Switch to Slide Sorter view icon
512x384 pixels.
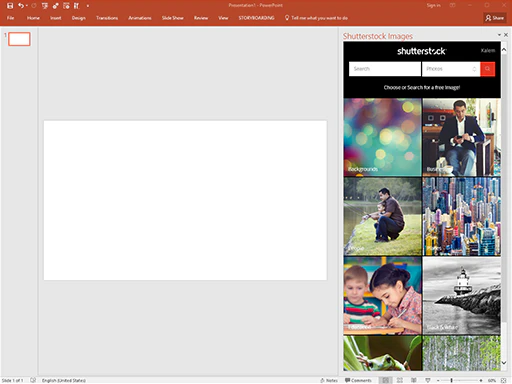click(x=400, y=380)
